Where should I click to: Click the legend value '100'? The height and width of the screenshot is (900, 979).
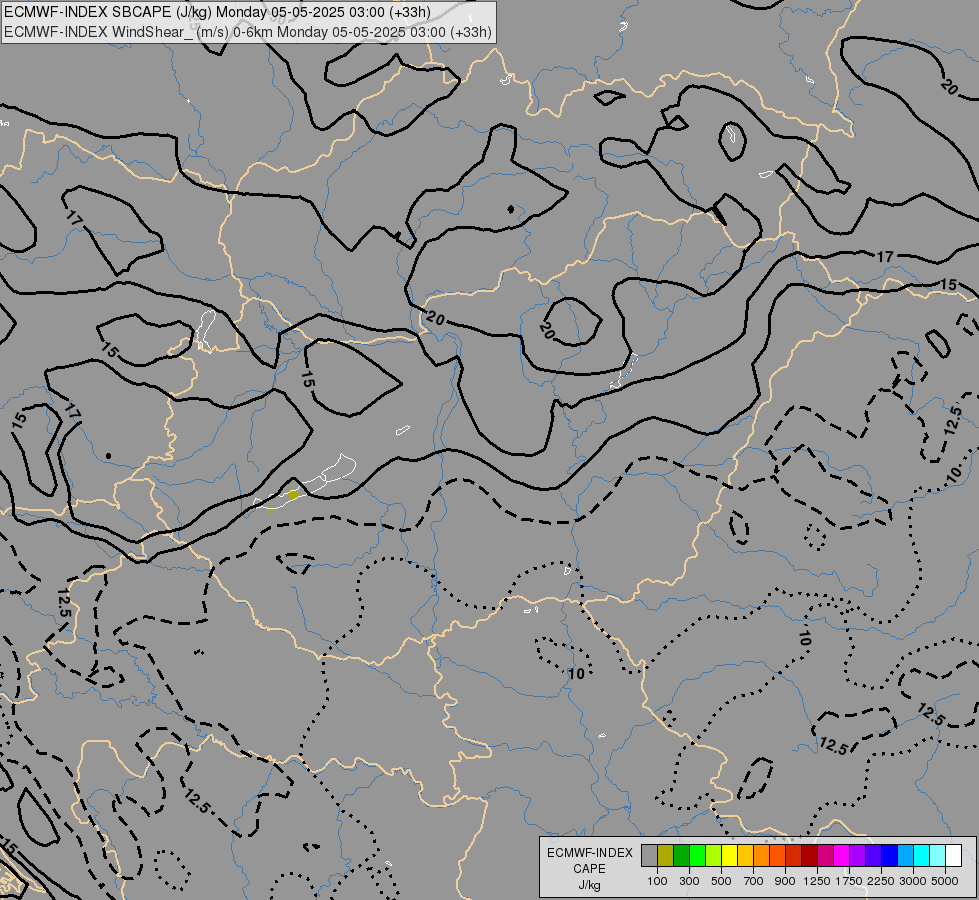coord(657,881)
